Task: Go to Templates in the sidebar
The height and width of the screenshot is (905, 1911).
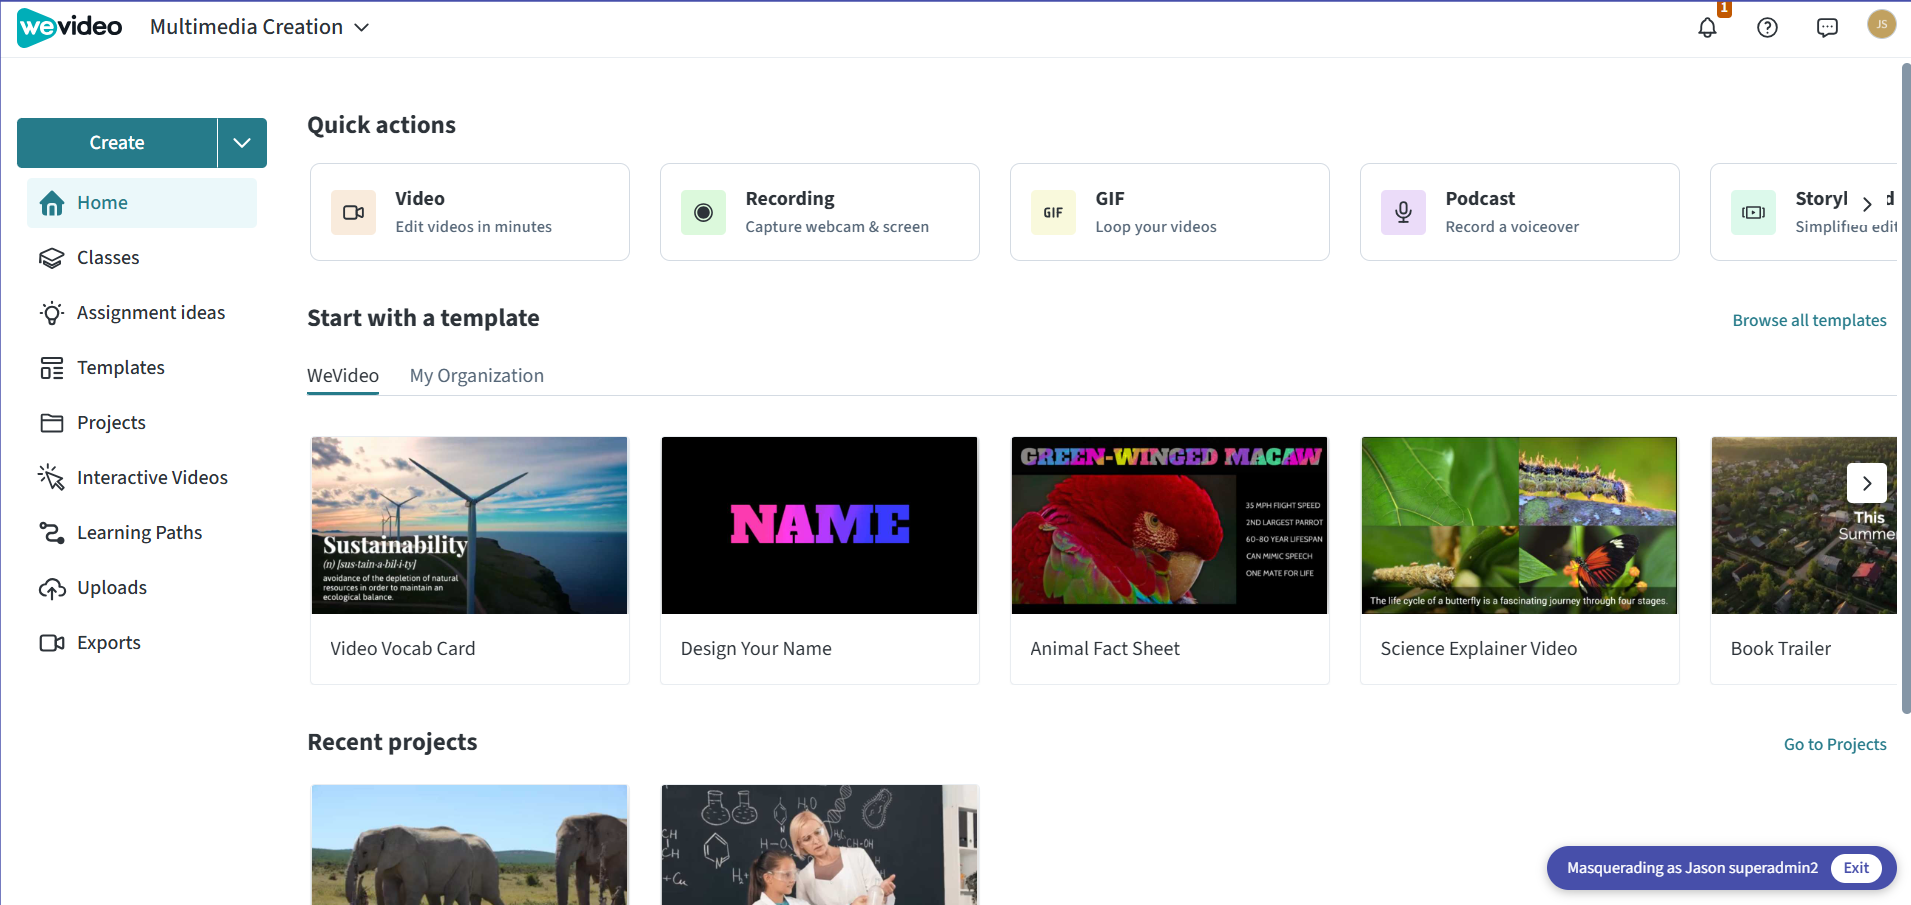Action: pyautogui.click(x=142, y=368)
